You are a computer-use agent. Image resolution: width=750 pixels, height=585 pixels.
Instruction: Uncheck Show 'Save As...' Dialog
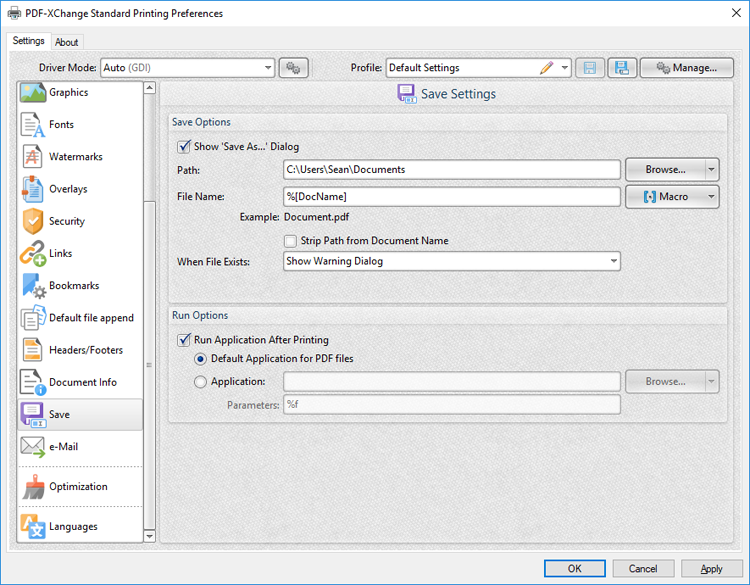[x=184, y=146]
